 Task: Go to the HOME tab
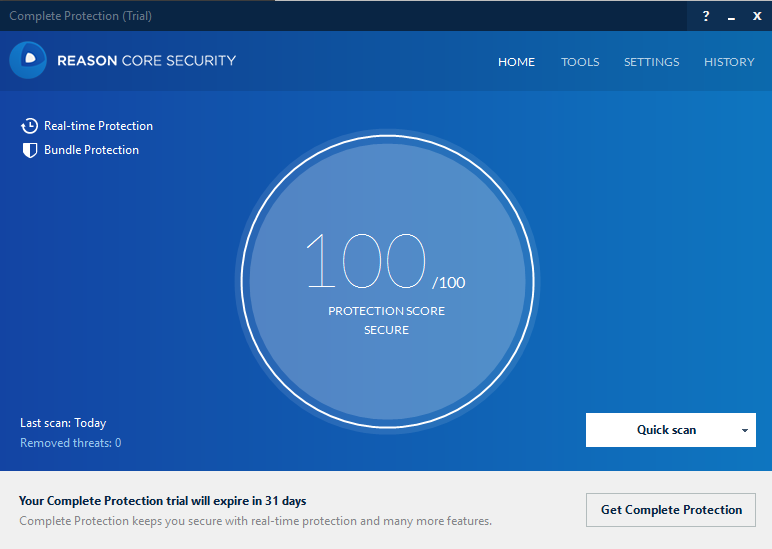[x=516, y=62]
